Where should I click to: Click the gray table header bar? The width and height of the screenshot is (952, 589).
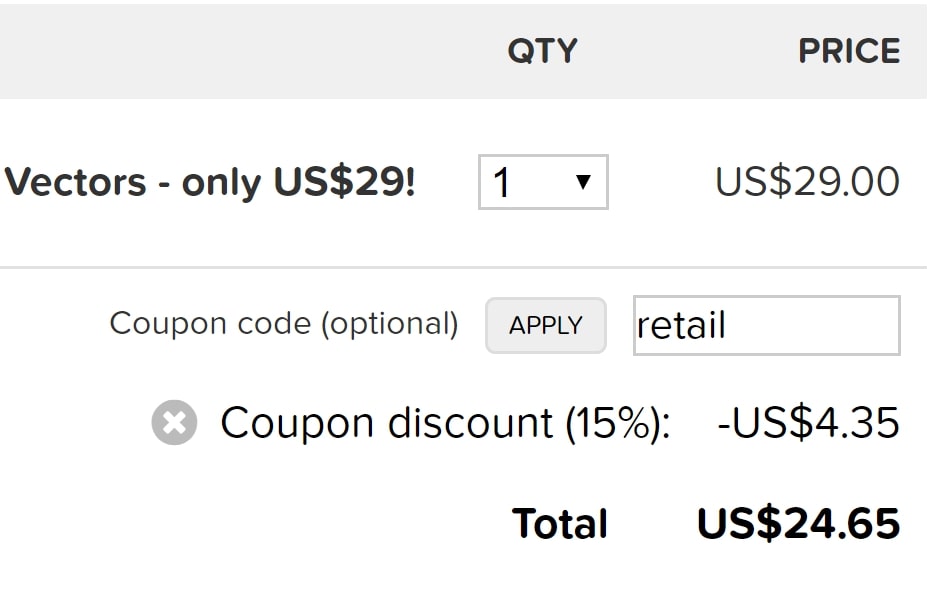click(463, 51)
